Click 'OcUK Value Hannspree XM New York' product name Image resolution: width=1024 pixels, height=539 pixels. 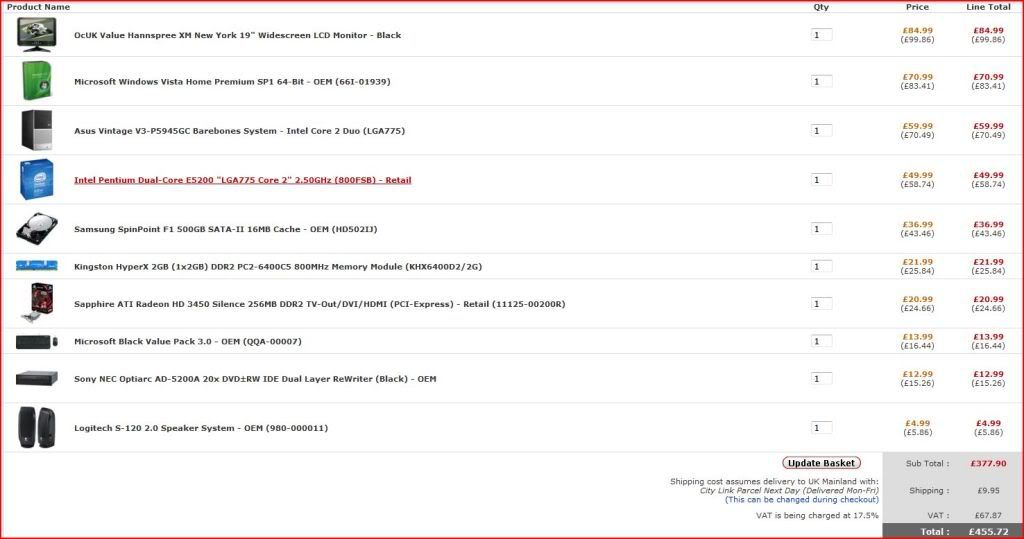pyautogui.click(x=237, y=35)
